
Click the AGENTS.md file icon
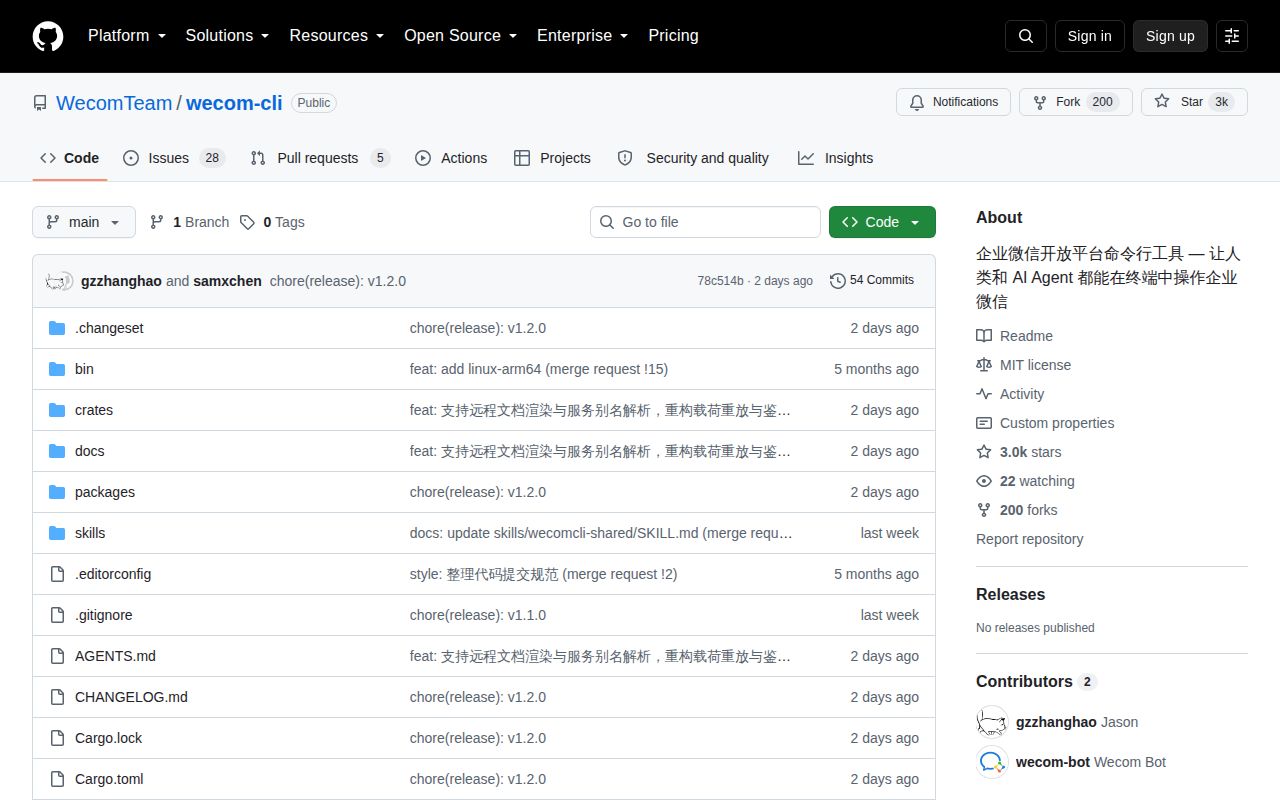(57, 656)
